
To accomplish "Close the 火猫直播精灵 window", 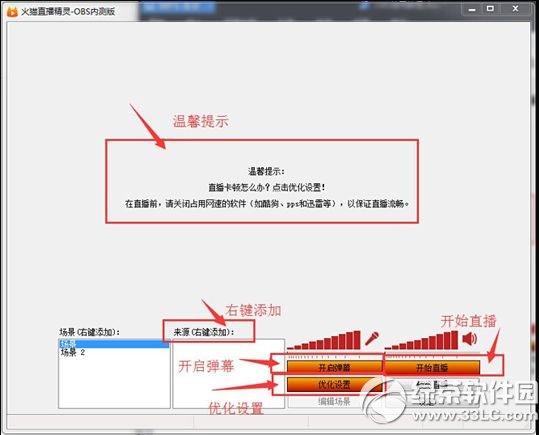I will point(515,9).
